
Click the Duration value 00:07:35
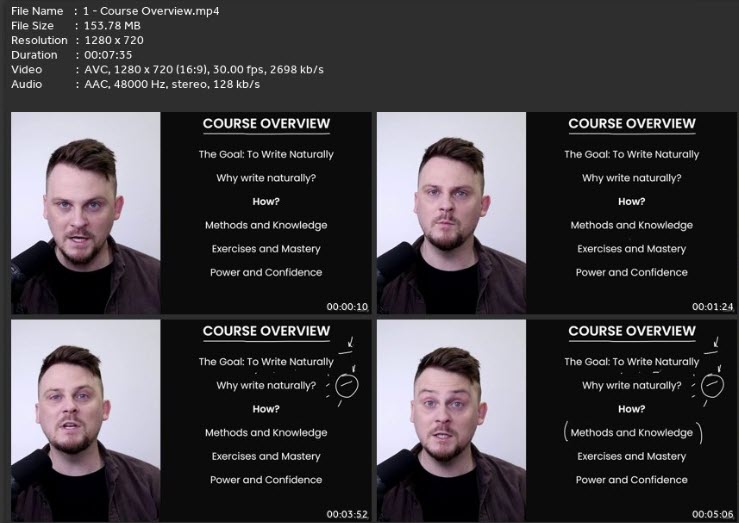(108, 55)
